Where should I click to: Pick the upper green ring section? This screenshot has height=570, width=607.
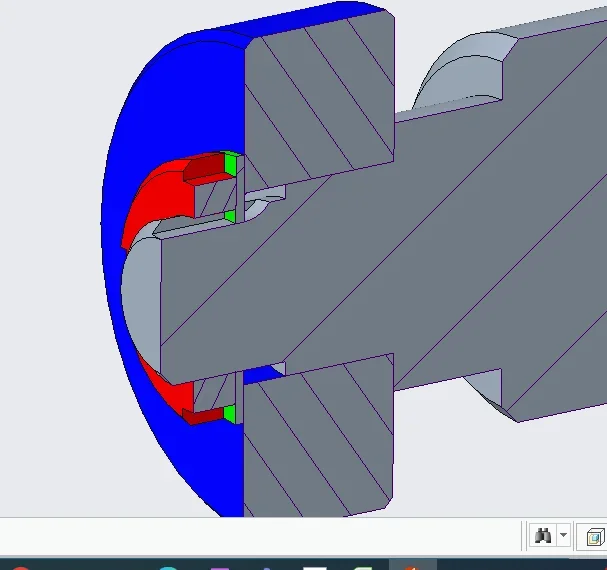[232, 163]
